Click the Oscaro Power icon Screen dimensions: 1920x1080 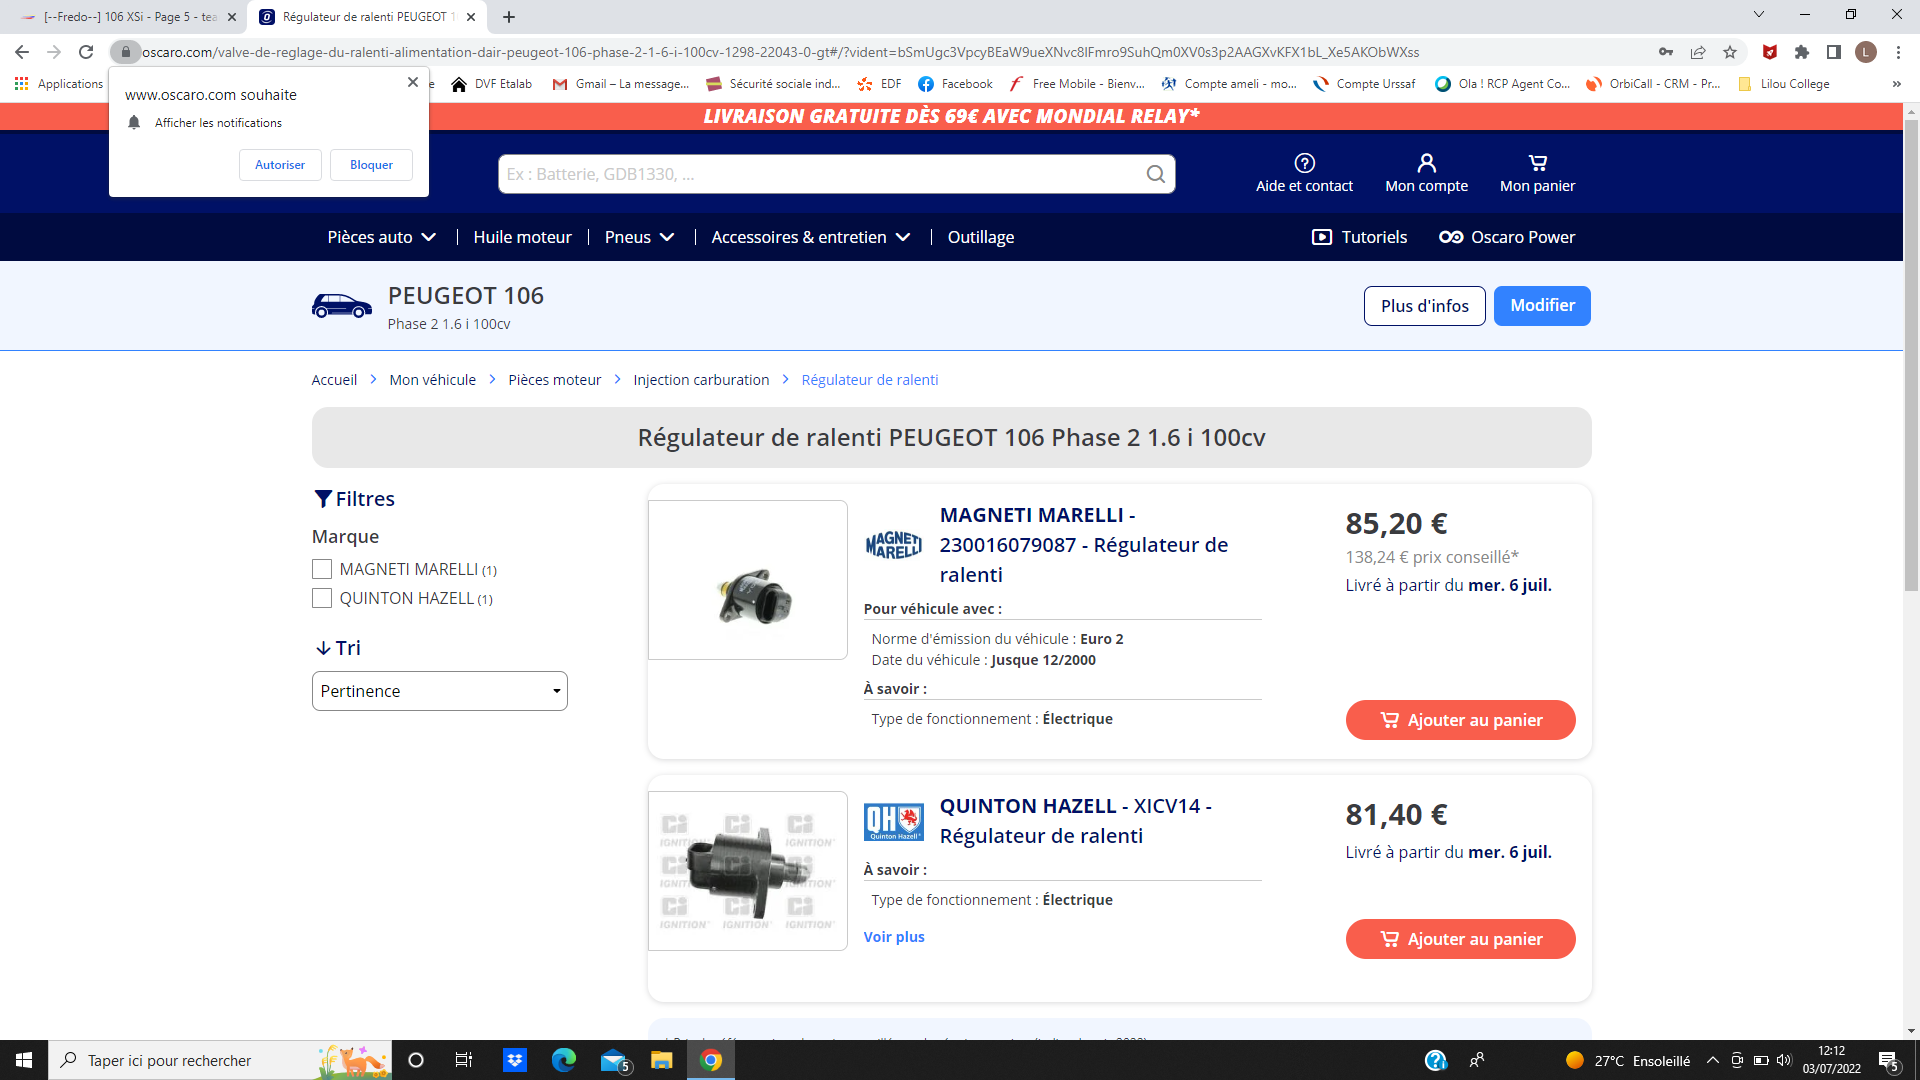pyautogui.click(x=1451, y=237)
